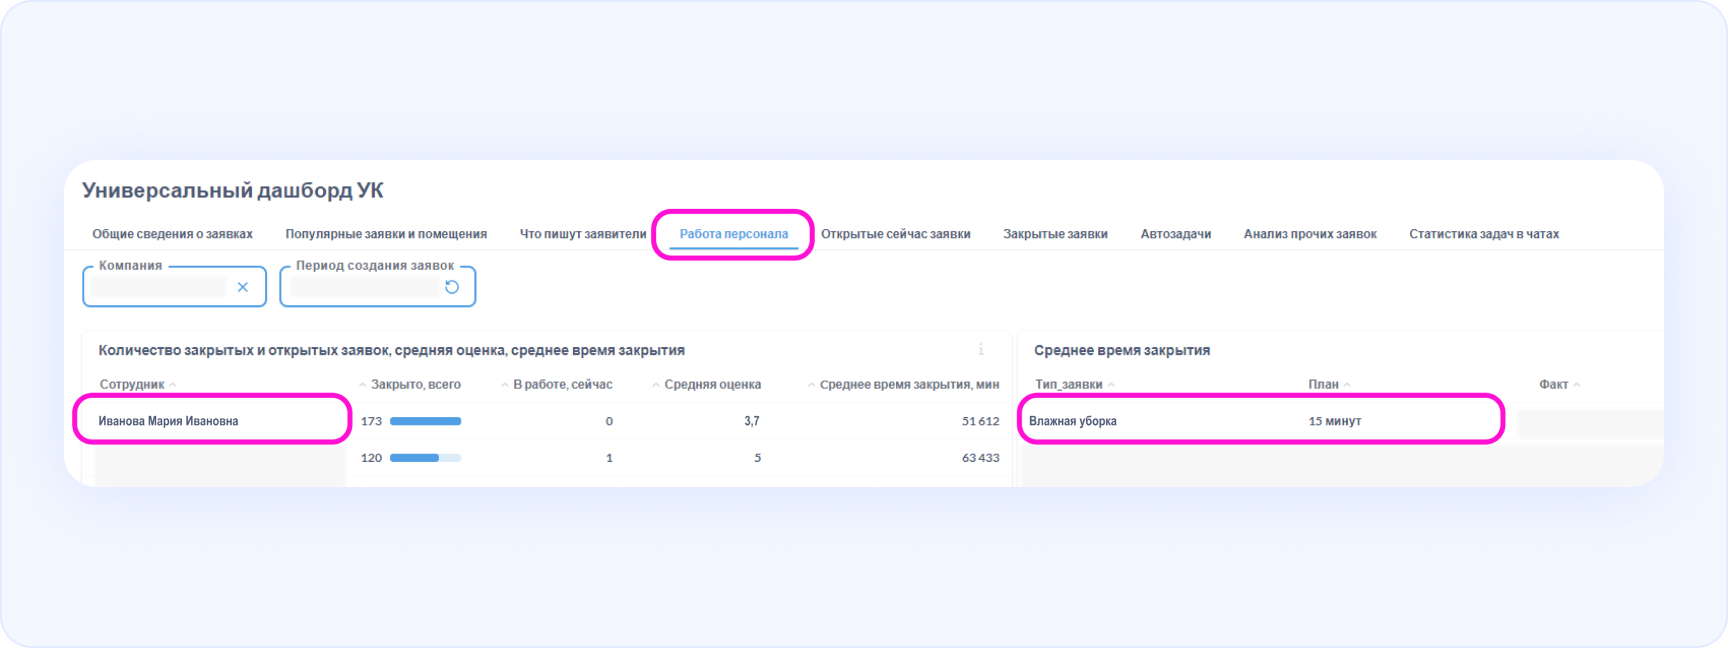Open the Закрытые заявки tab
Screen dimensions: 1728x648
pyautogui.click(x=1055, y=234)
